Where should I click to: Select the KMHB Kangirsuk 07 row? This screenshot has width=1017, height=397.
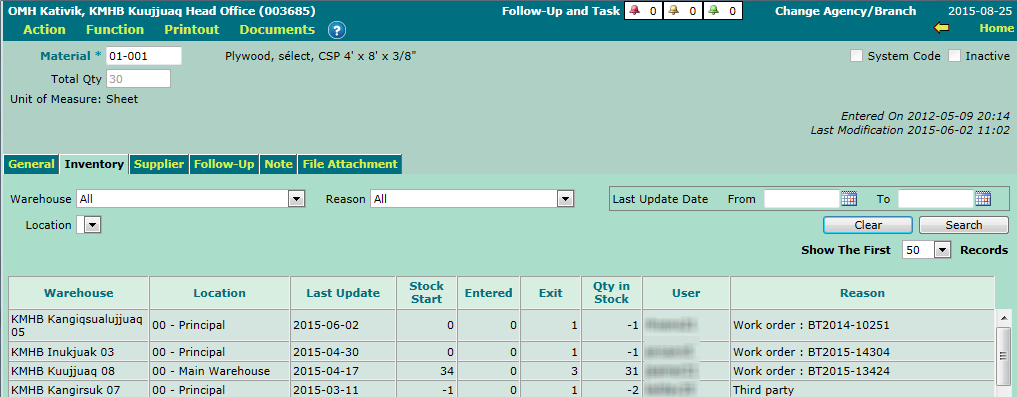click(x=501, y=390)
